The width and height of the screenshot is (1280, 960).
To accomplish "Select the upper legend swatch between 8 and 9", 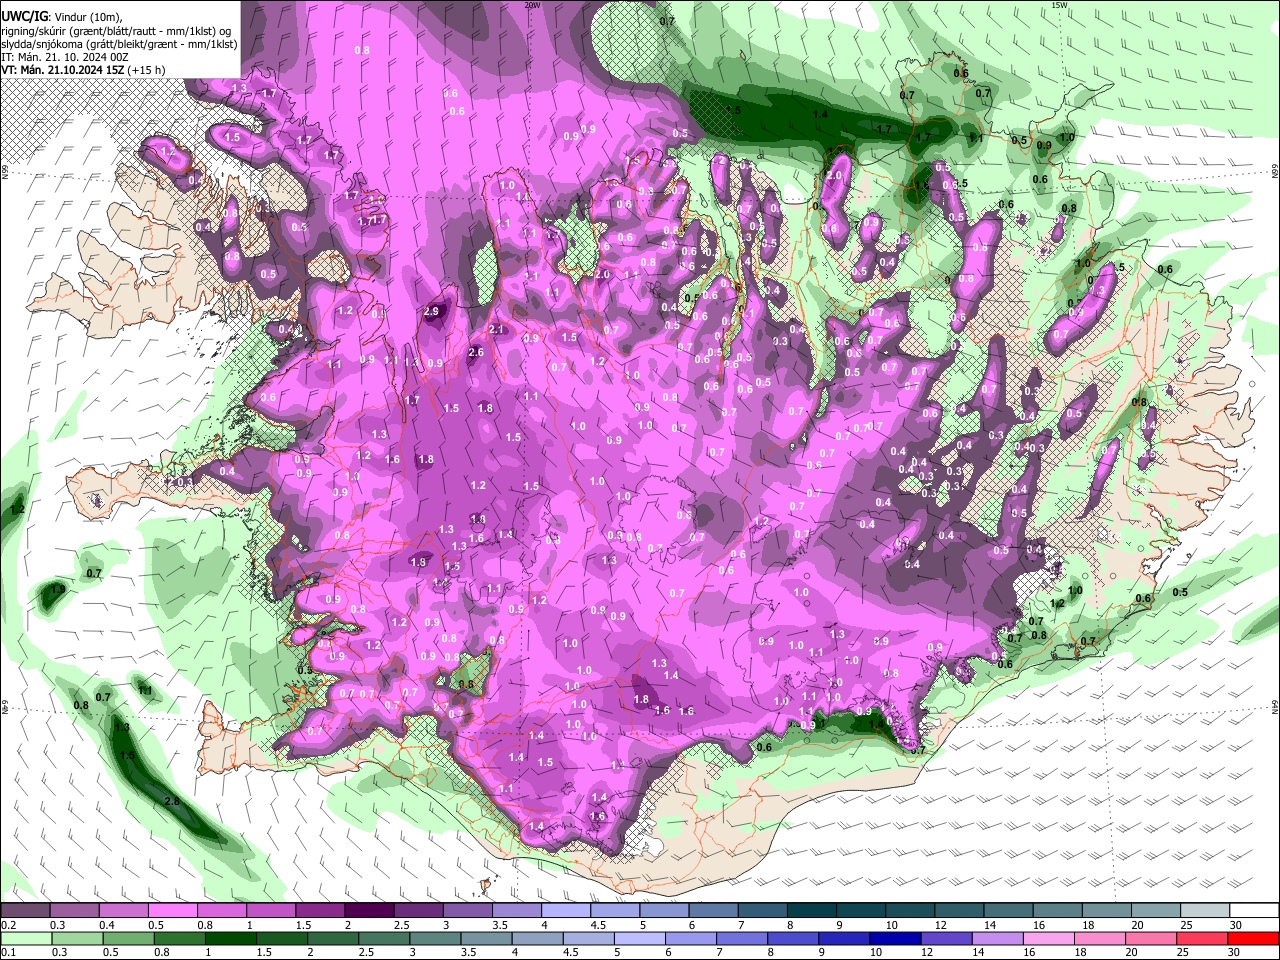I will [x=811, y=910].
